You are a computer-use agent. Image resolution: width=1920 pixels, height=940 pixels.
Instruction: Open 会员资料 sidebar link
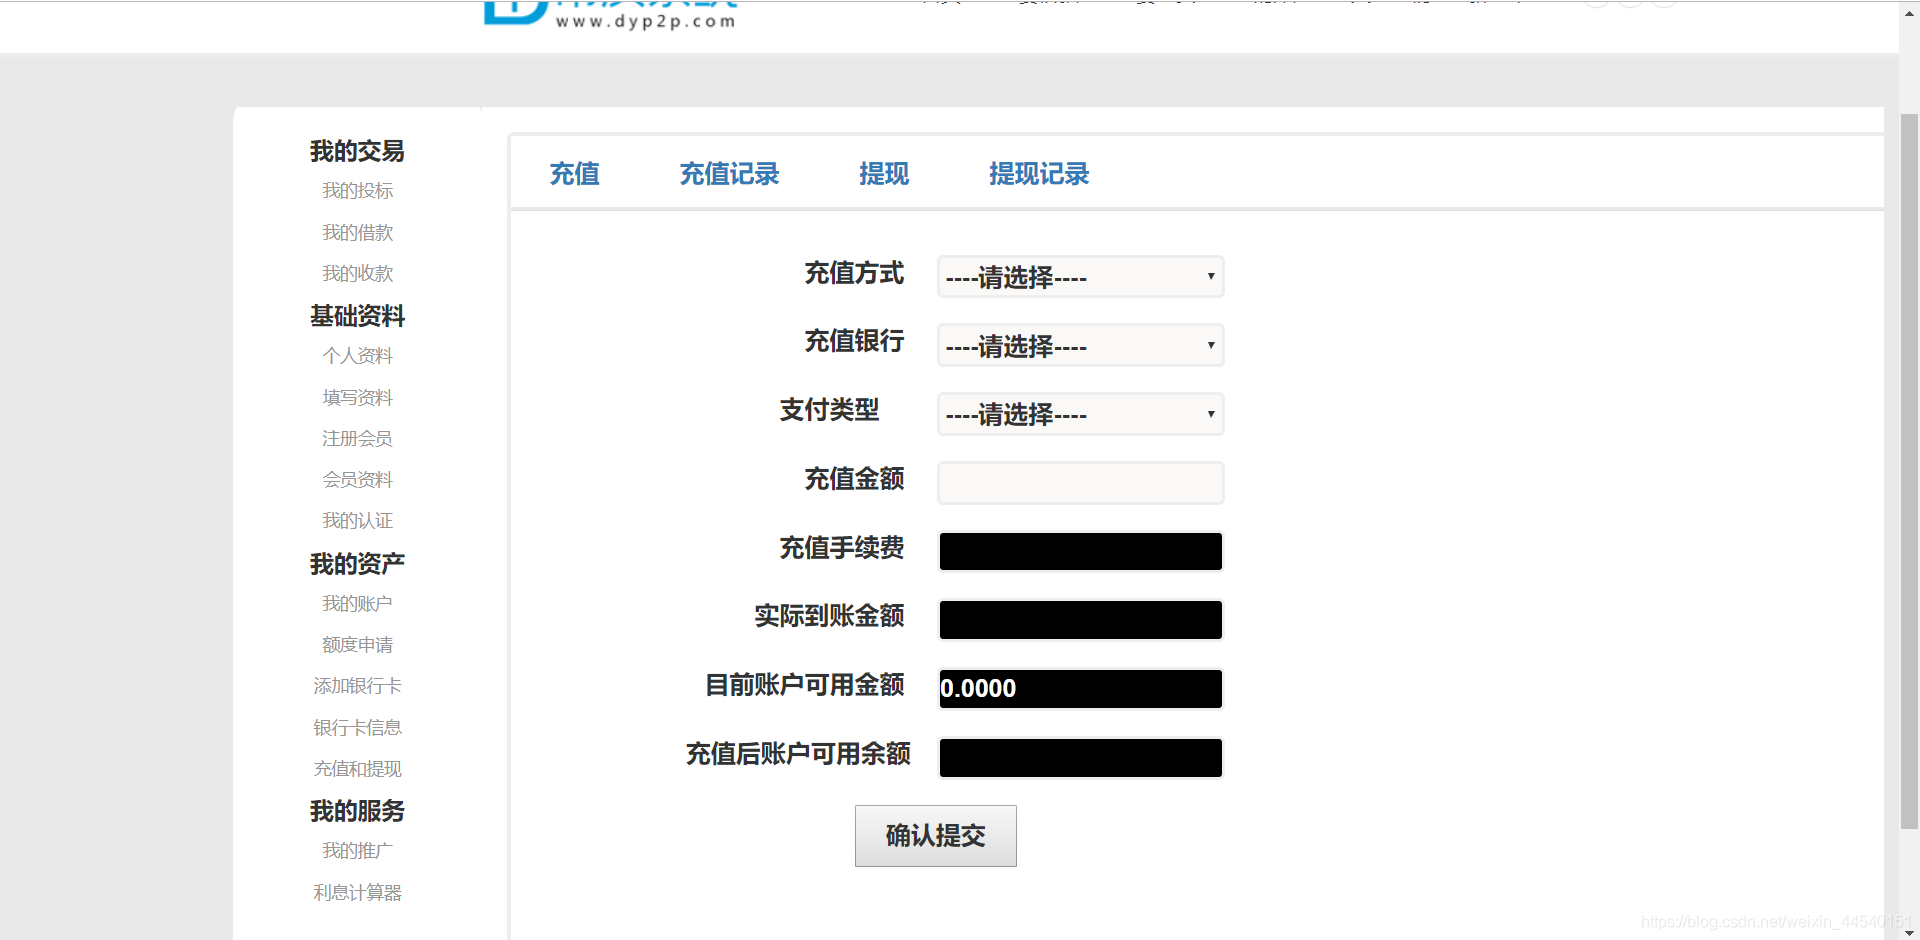357,480
